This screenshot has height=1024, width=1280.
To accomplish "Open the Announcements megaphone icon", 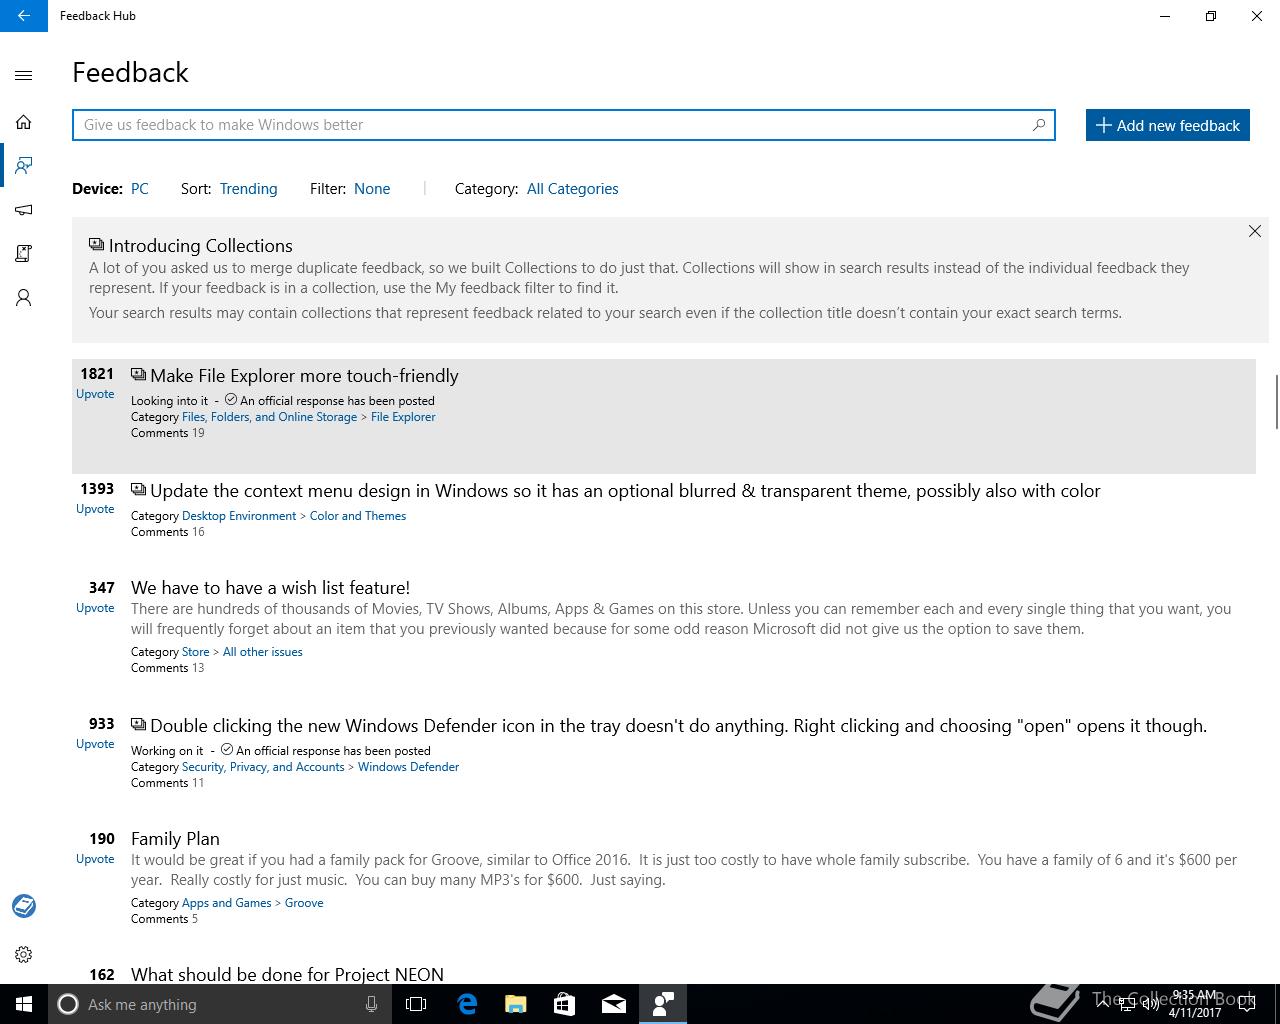I will click(24, 210).
